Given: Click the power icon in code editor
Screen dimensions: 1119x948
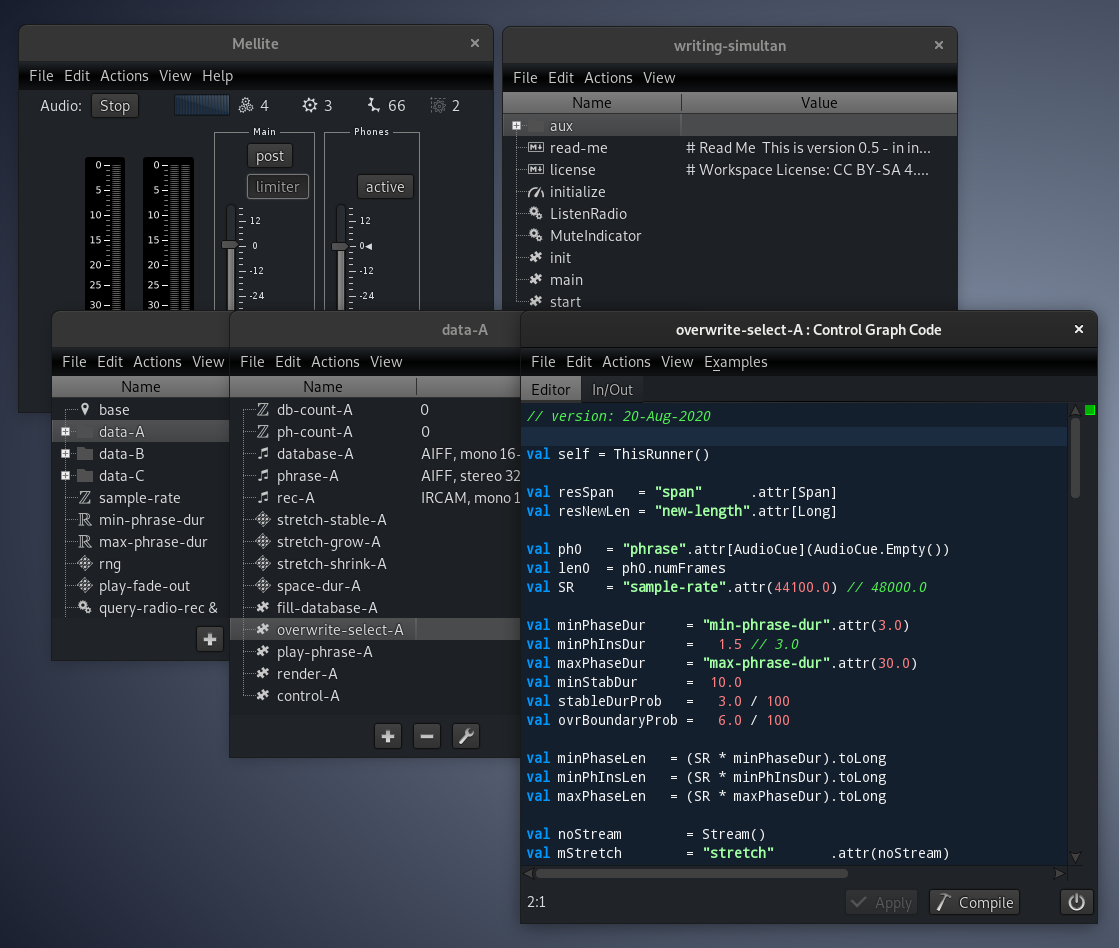Looking at the screenshot, I should [1076, 902].
